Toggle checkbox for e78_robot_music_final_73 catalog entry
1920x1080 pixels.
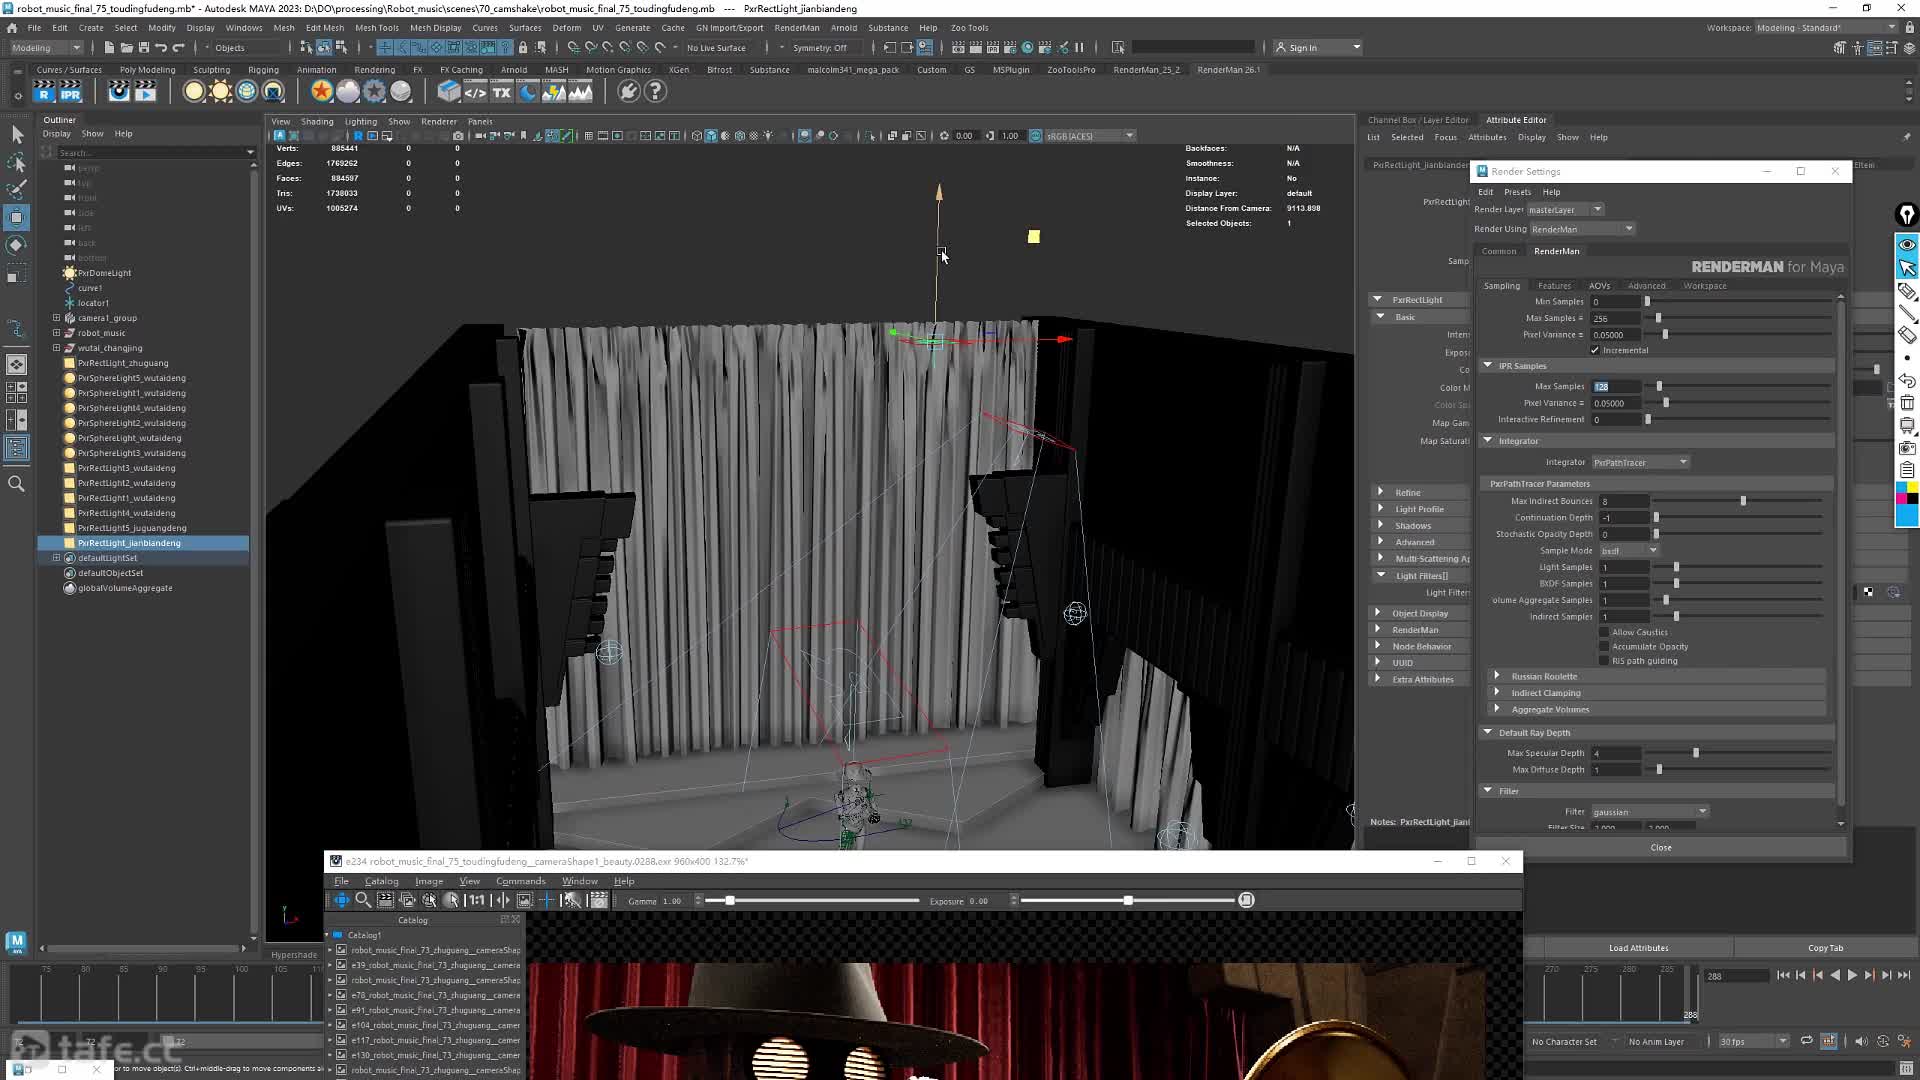[341, 995]
